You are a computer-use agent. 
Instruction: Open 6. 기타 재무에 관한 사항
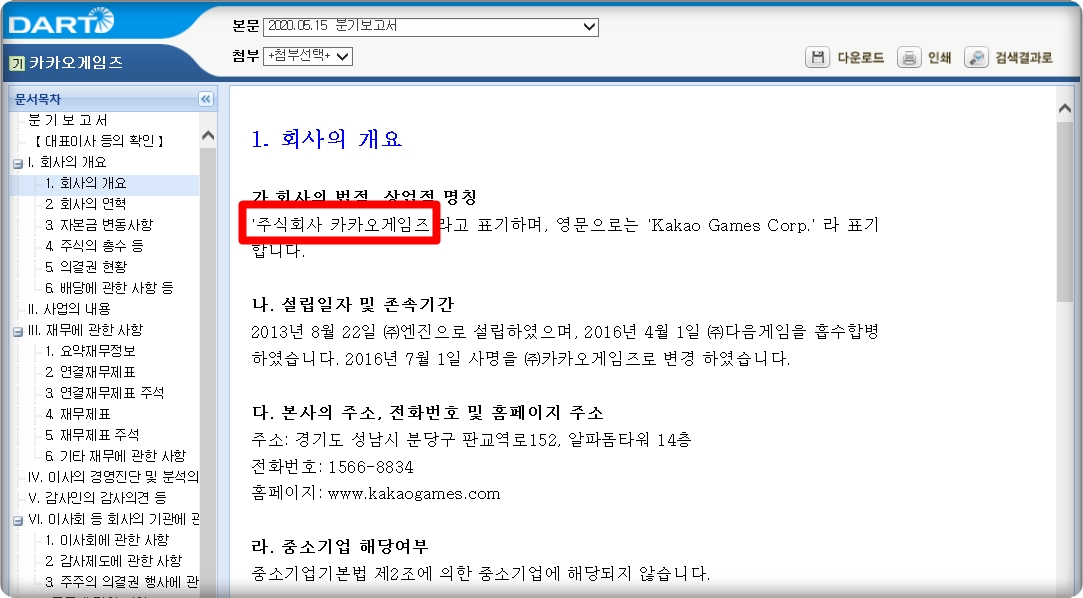[x=116, y=456]
